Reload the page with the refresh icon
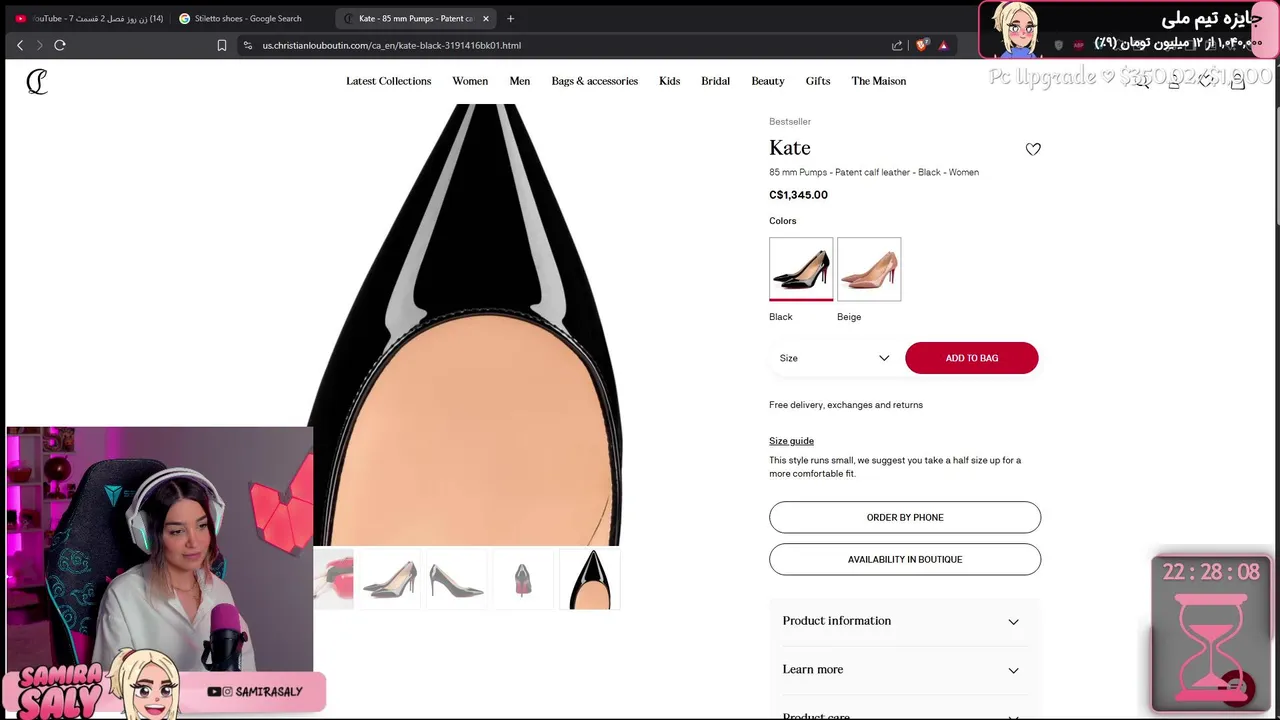The width and height of the screenshot is (1280, 720). (x=60, y=45)
